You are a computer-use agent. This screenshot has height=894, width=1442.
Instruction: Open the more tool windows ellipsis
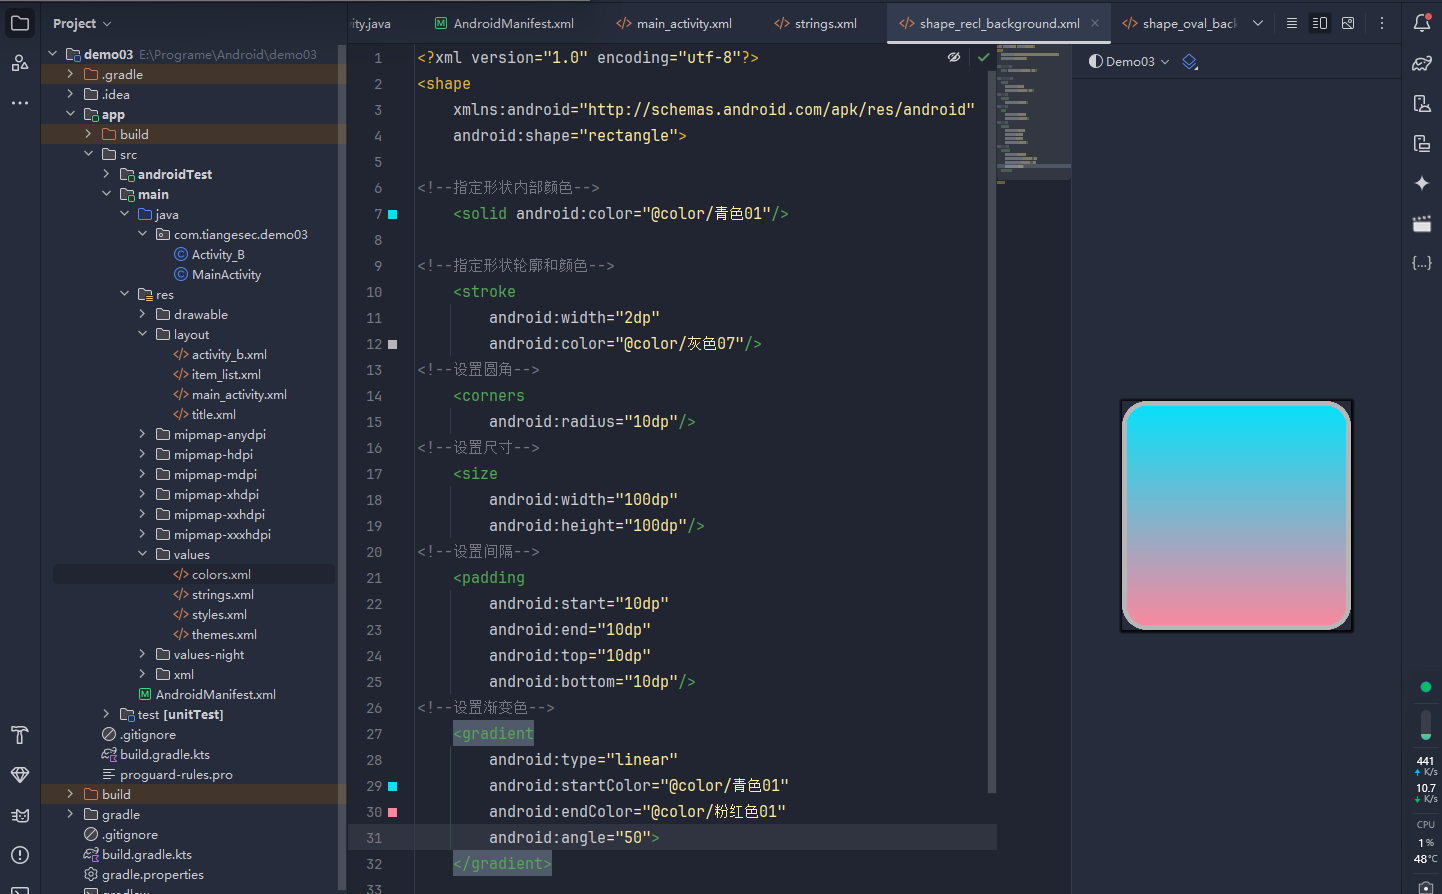[x=20, y=103]
